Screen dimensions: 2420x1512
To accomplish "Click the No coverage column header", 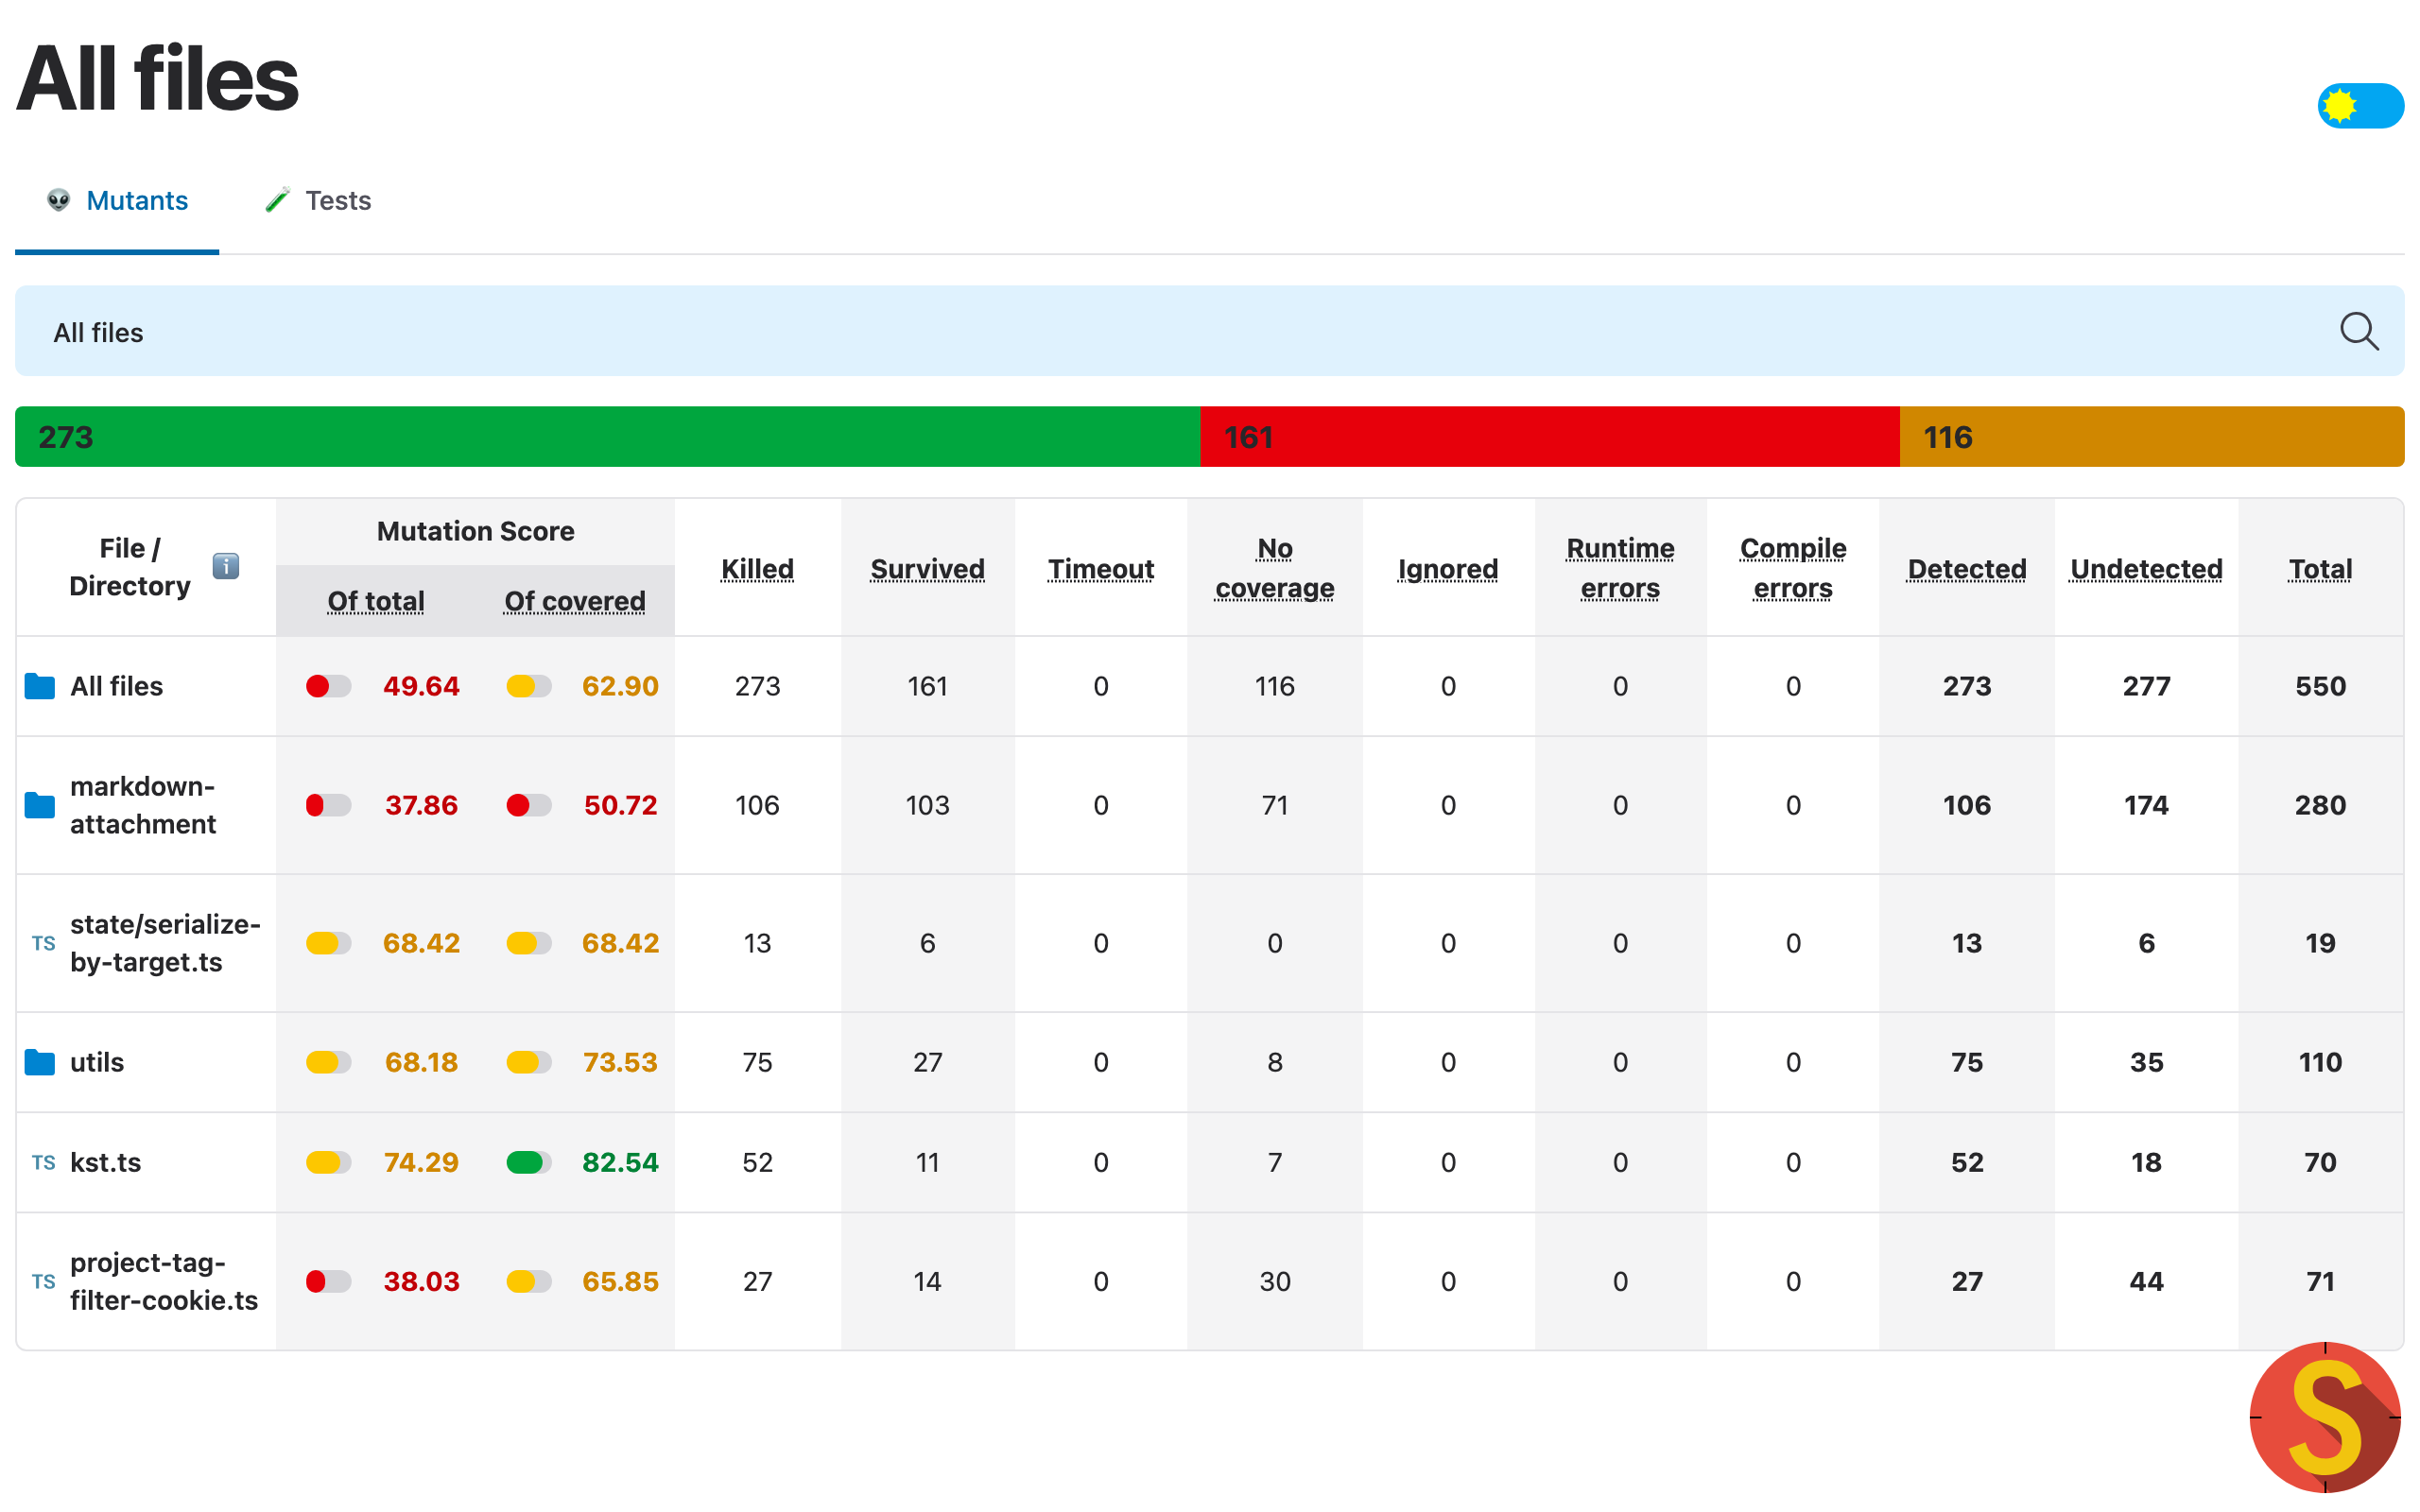I will 1274,568.
